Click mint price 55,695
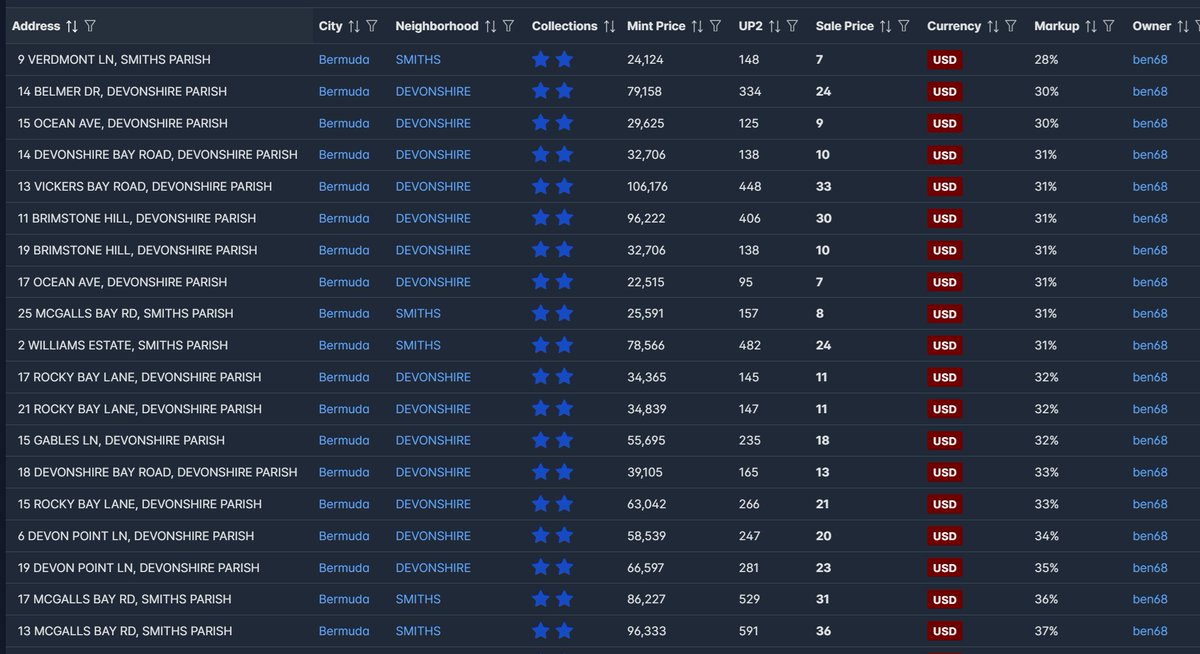 (646, 440)
